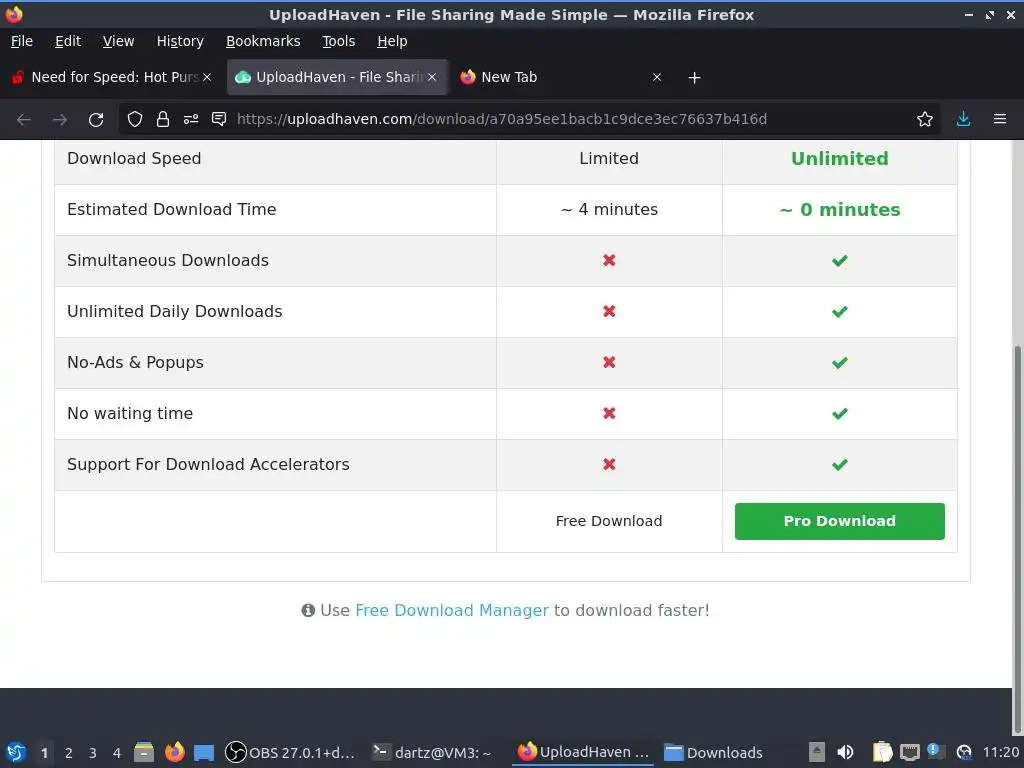Switch to workspace 3
Image resolution: width=1024 pixels, height=768 pixels.
[93, 753]
